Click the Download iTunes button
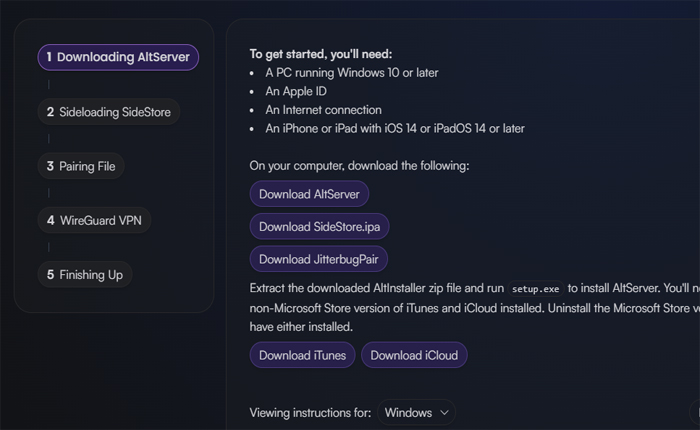 click(x=302, y=355)
